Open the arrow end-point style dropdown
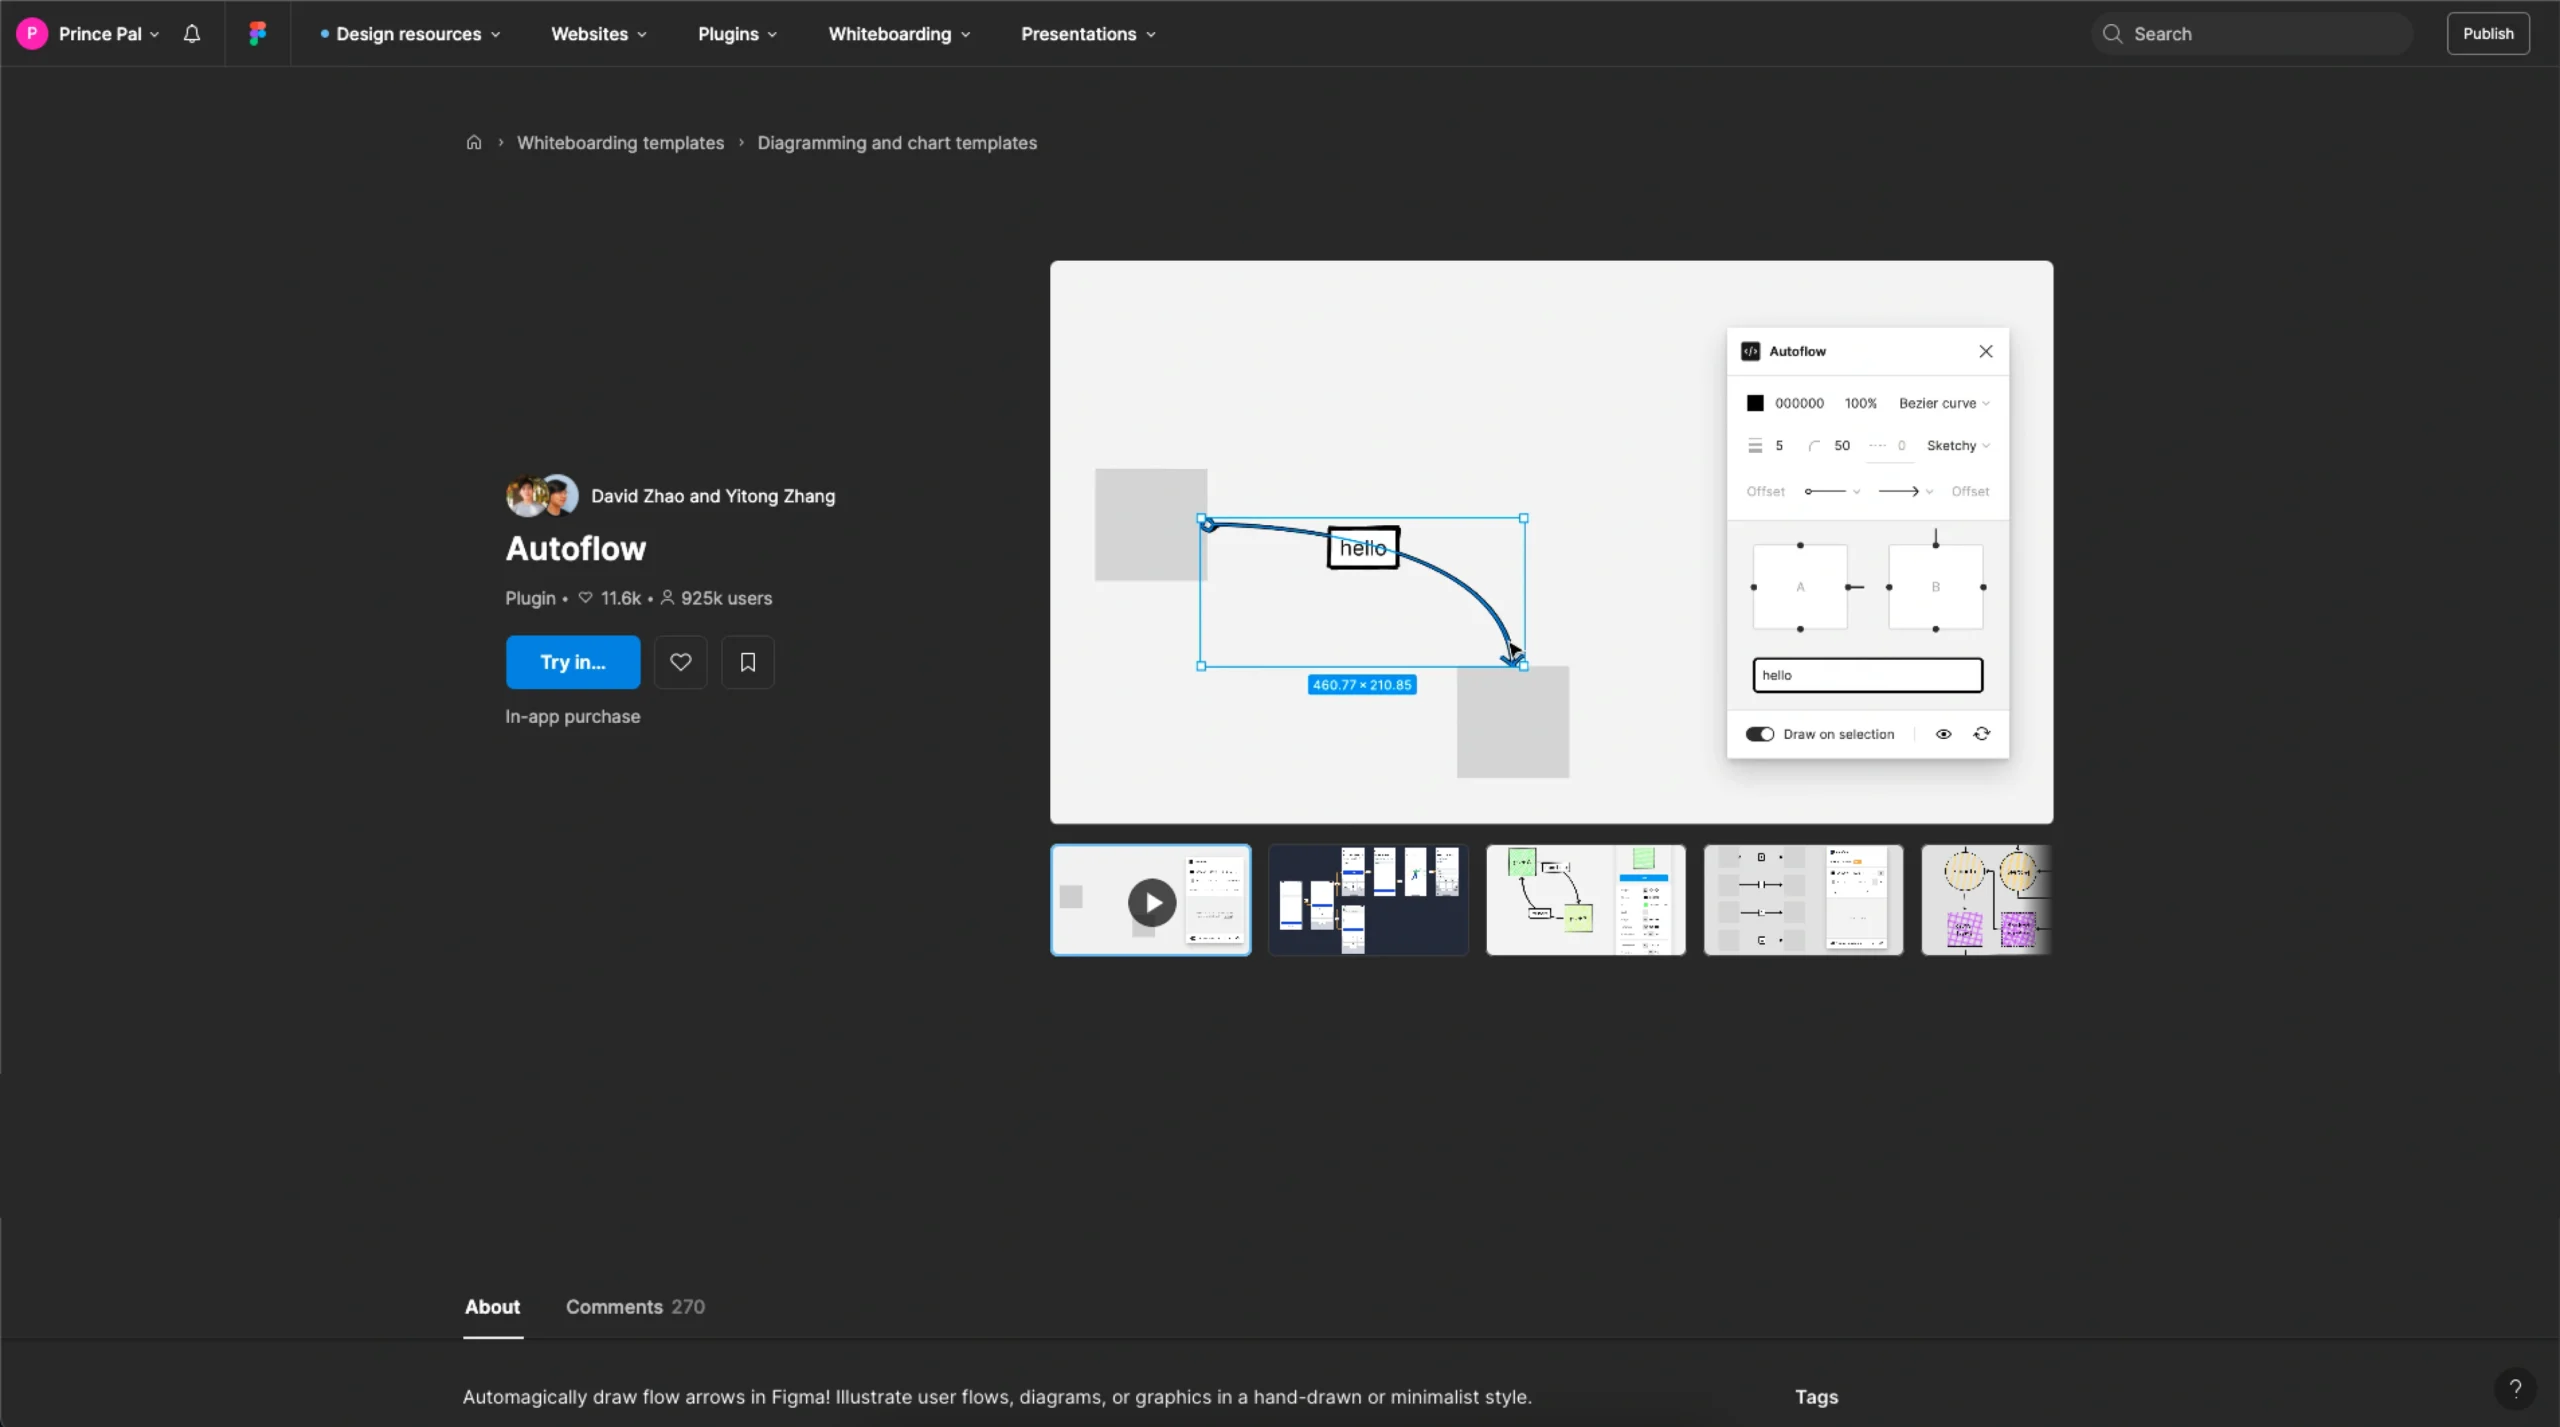The height and width of the screenshot is (1427, 2560). point(1906,491)
